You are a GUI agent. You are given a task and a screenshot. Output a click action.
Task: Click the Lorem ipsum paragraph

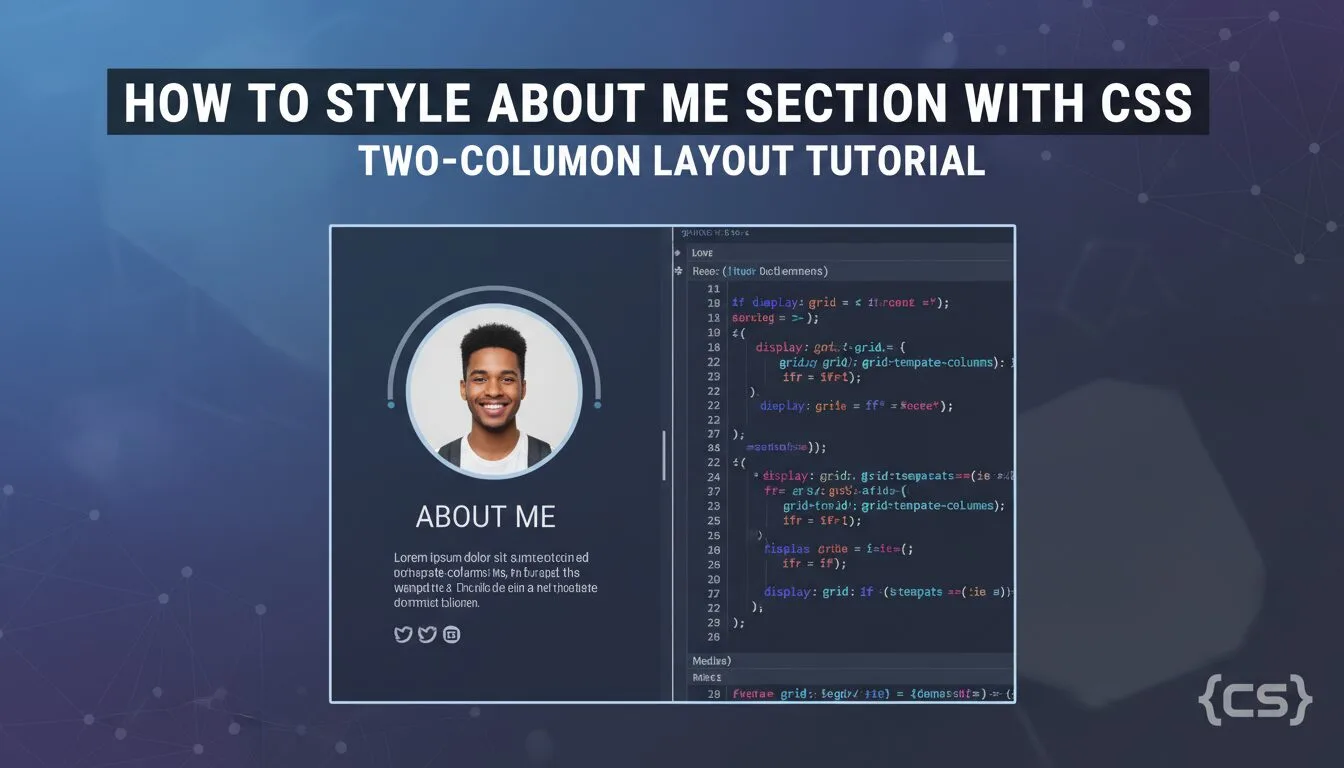pyautogui.click(x=494, y=580)
